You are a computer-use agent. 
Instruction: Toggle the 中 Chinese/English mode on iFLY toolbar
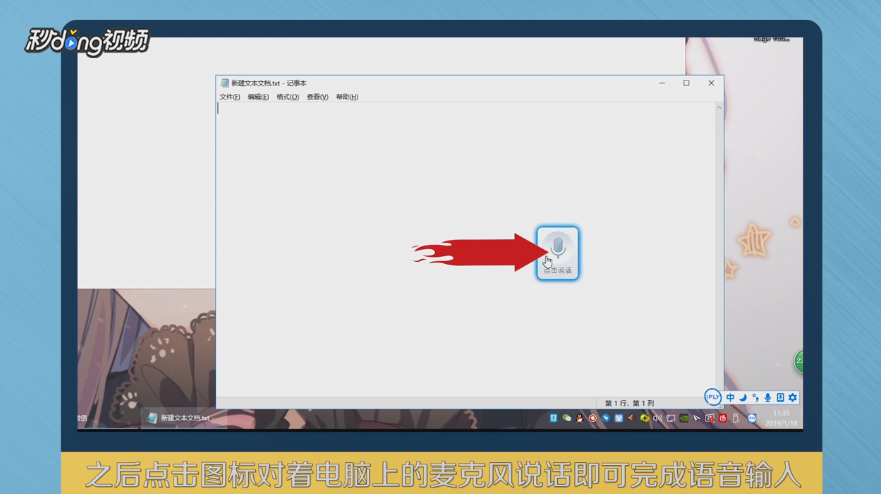pos(730,397)
